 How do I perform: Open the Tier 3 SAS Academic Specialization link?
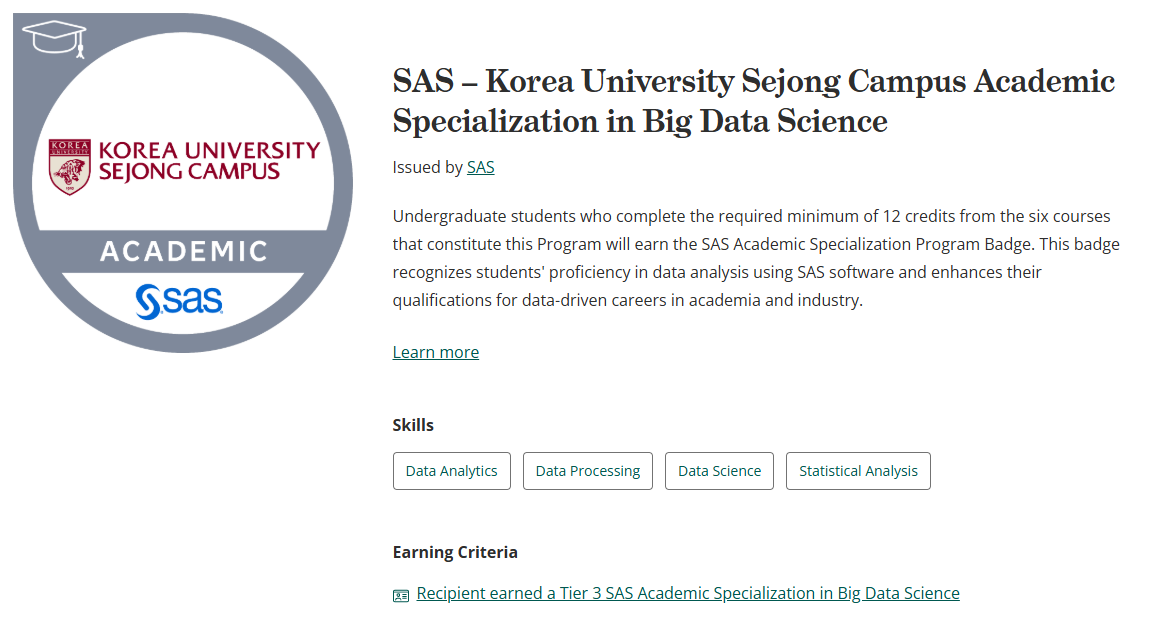(688, 593)
